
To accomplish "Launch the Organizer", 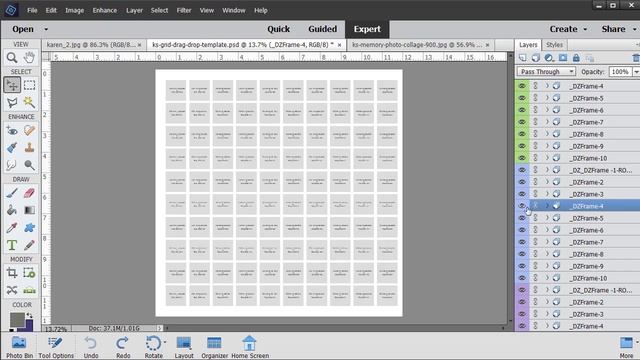I will pyautogui.click(x=214, y=347).
